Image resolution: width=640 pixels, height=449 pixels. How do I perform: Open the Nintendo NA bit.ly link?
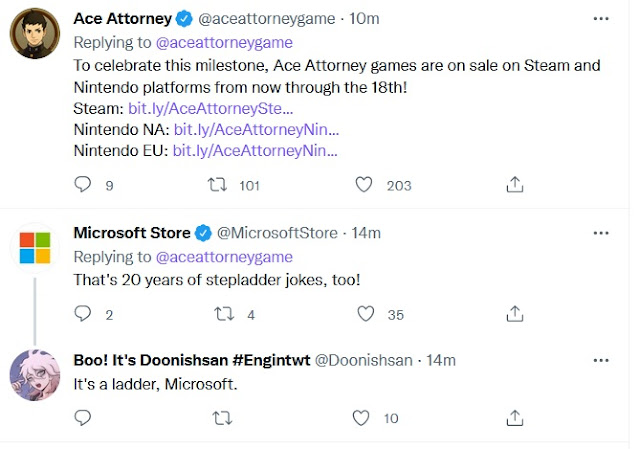click(x=257, y=130)
